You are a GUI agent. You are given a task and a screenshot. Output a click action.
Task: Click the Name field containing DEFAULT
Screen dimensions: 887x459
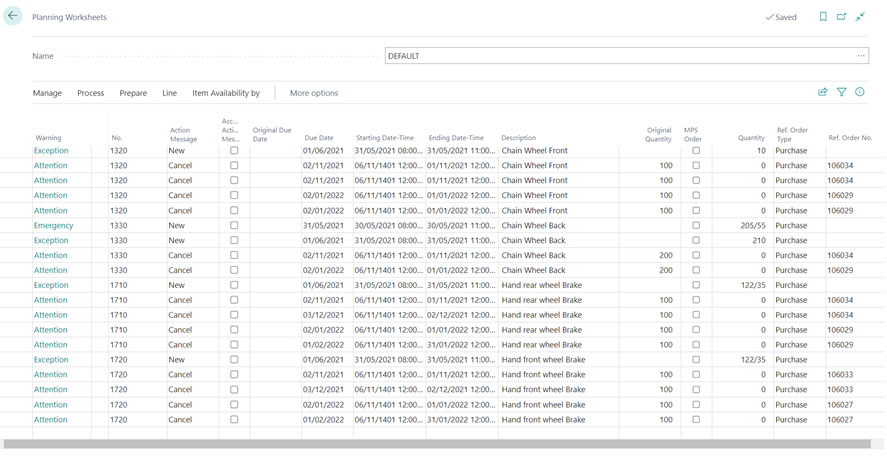coord(620,56)
